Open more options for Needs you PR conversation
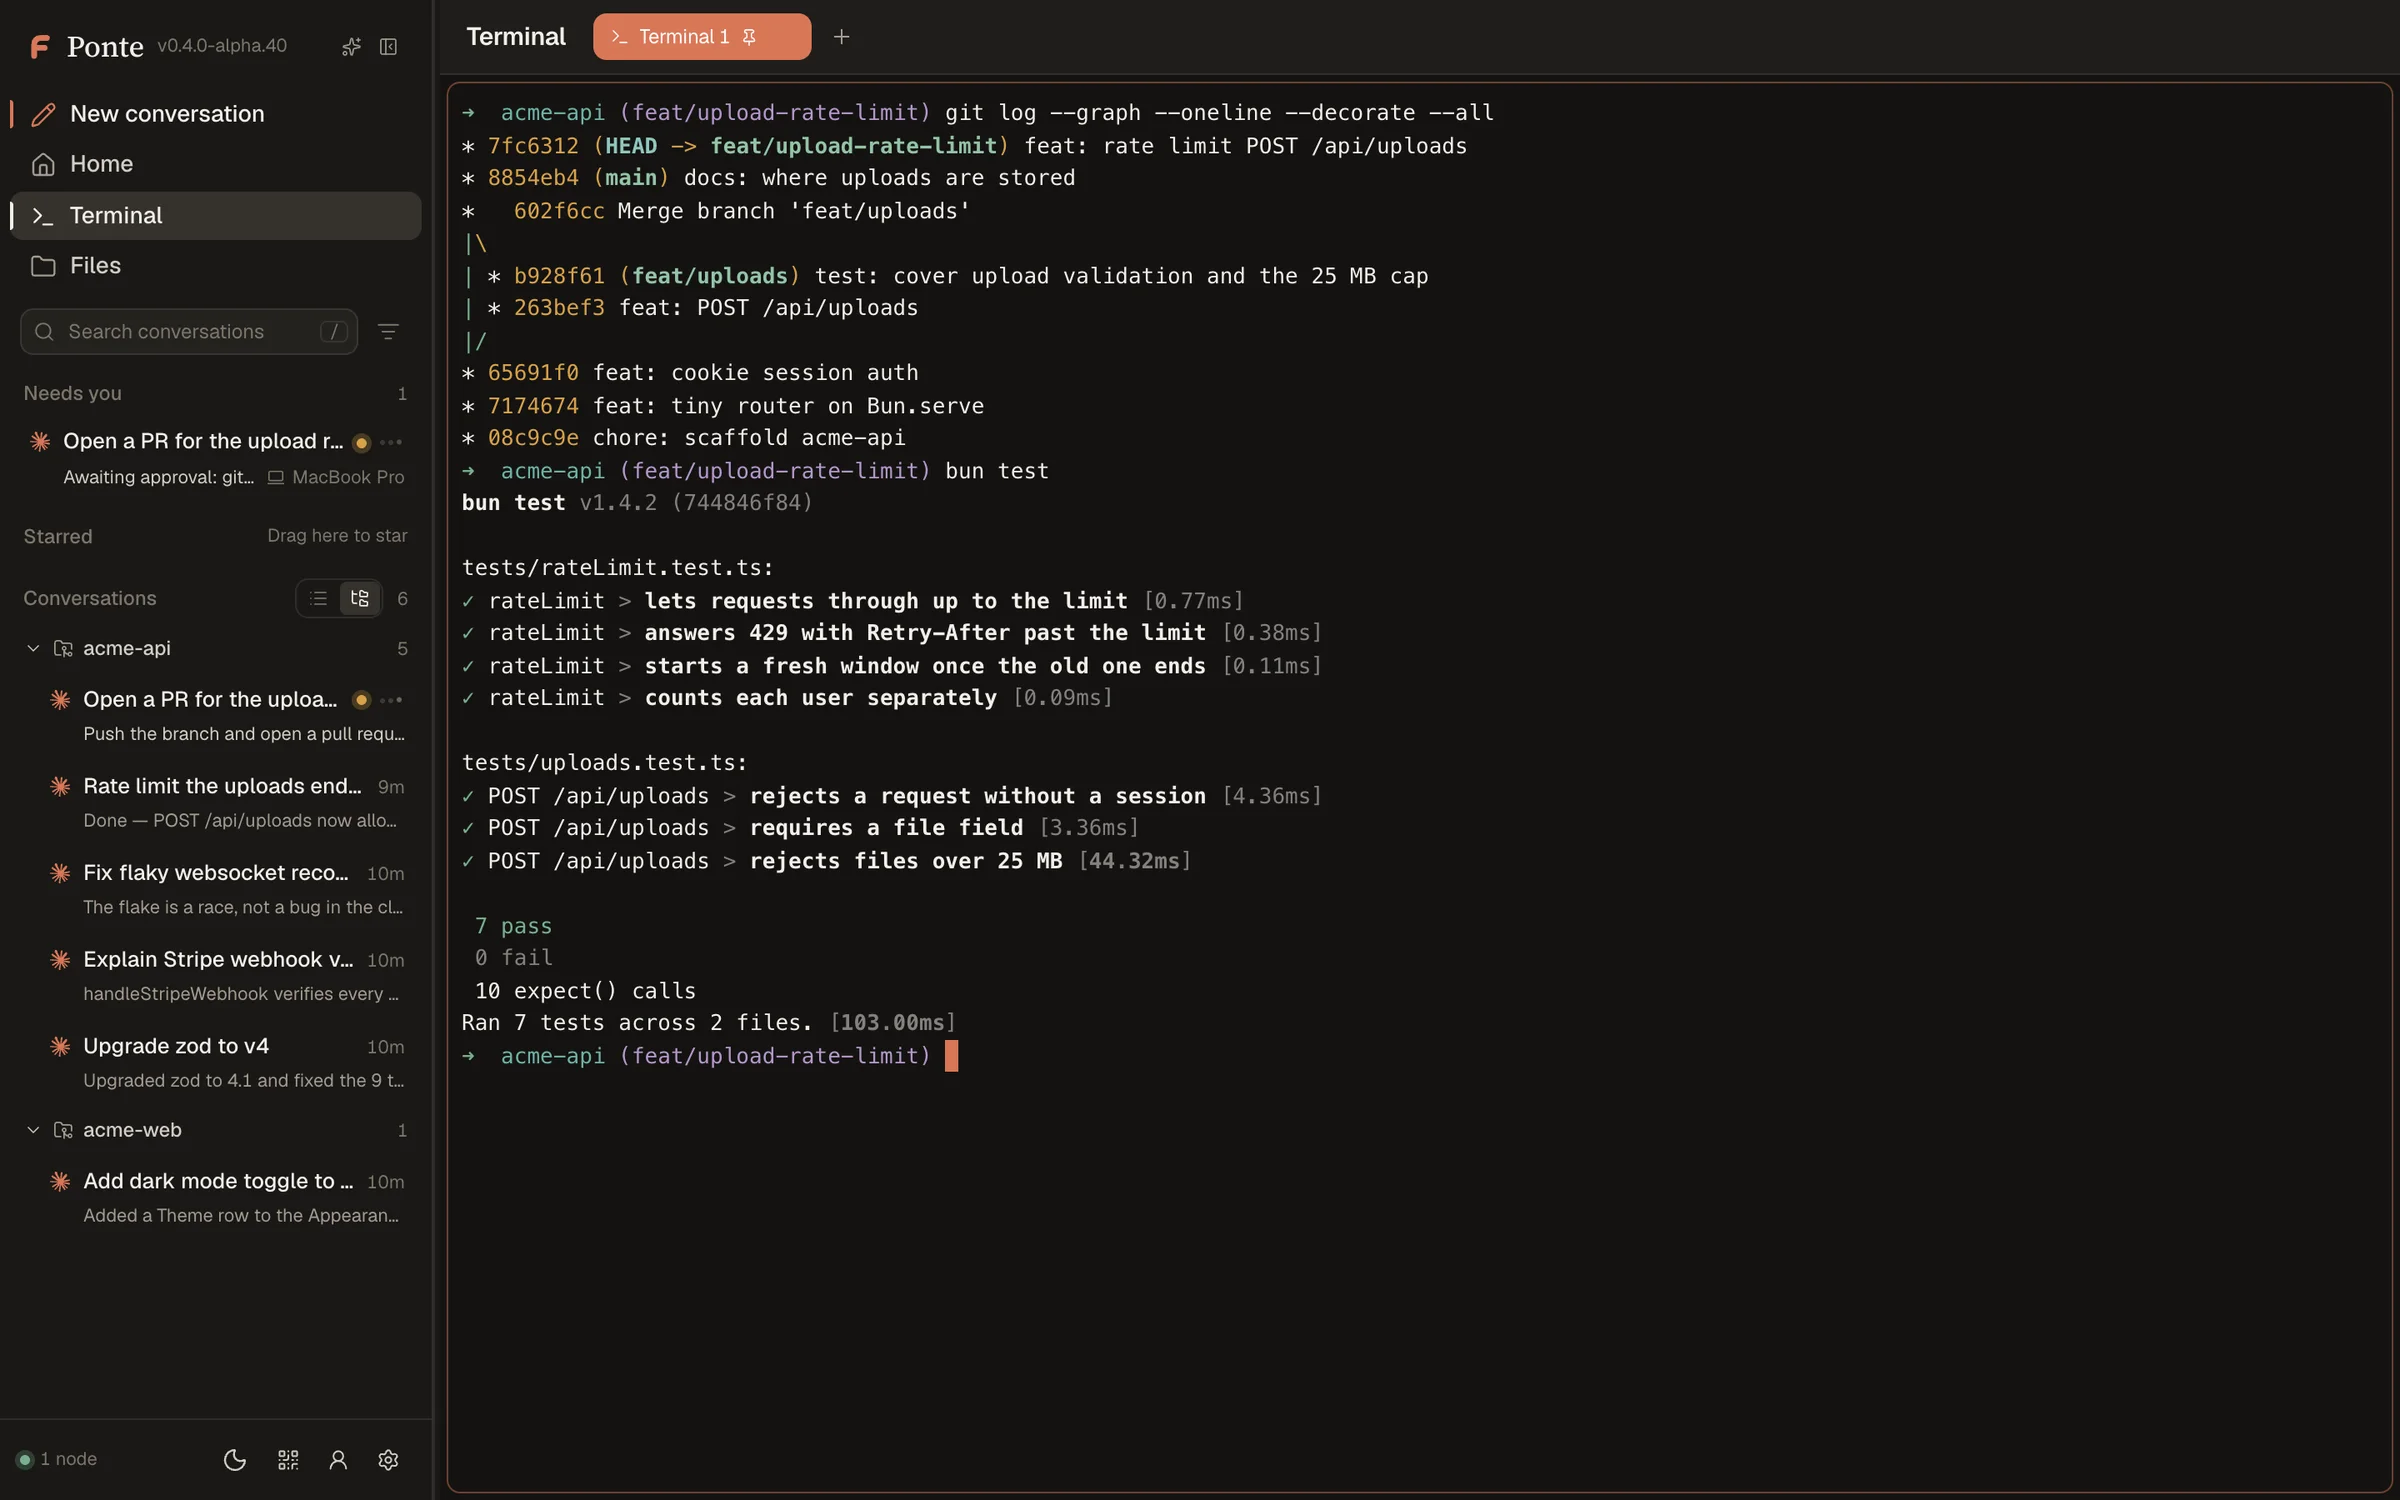 [x=392, y=442]
